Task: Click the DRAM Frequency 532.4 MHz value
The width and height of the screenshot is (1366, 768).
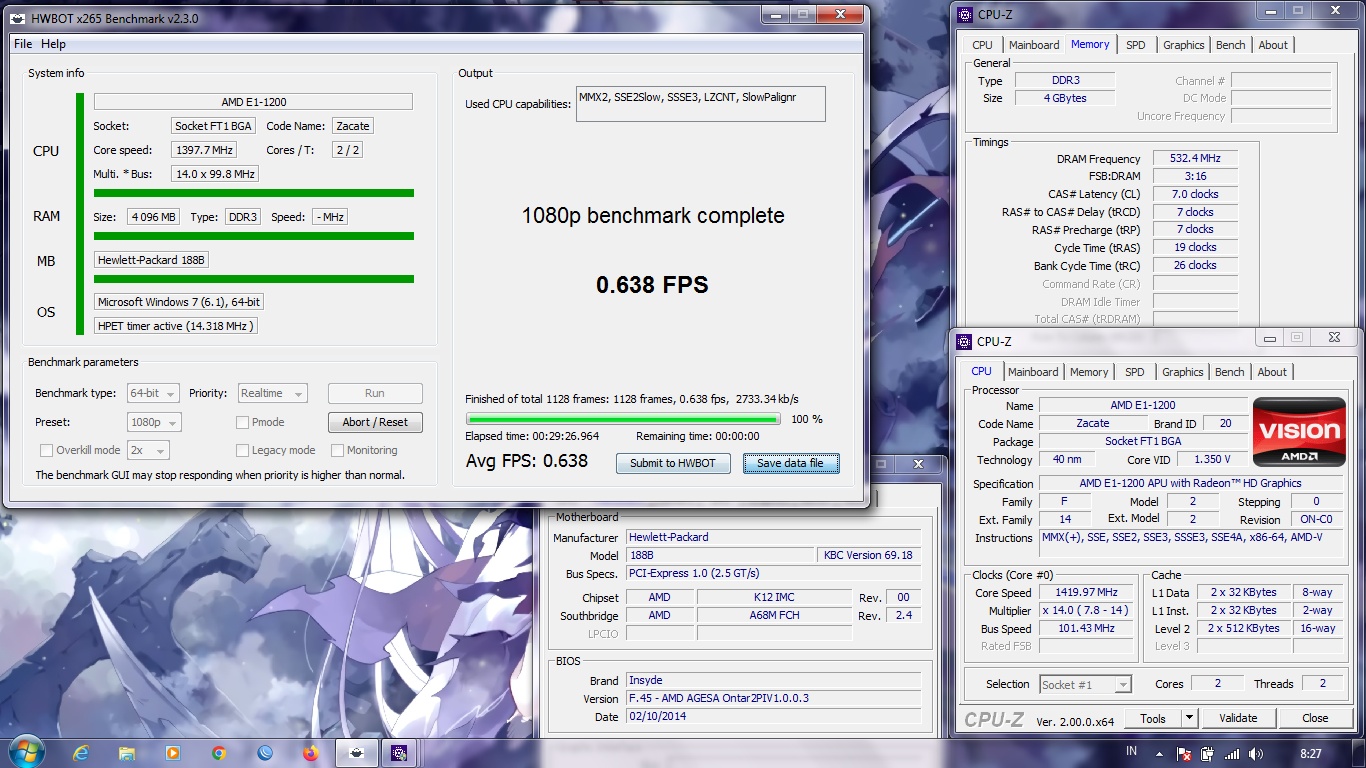Action: click(1195, 159)
